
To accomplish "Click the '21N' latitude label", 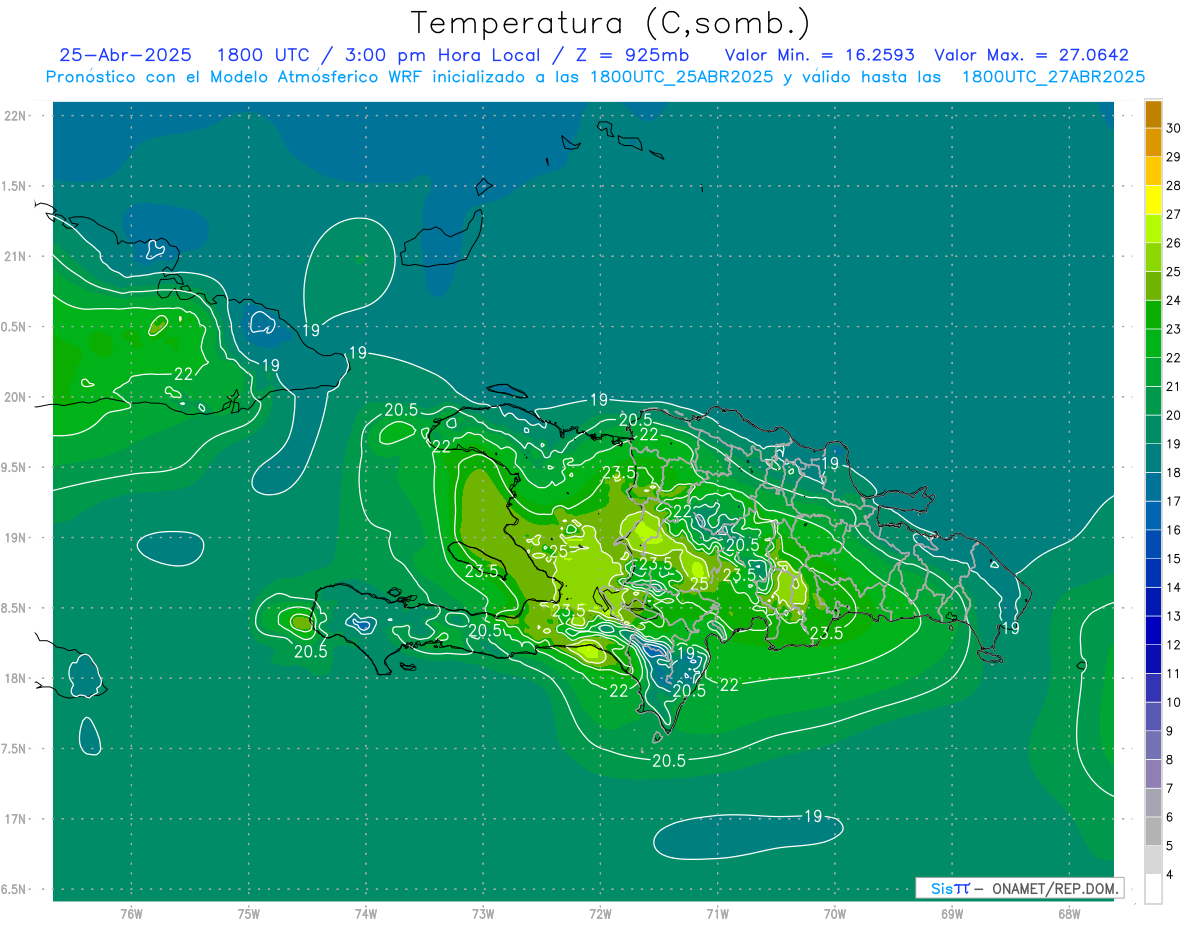I will point(15,257).
